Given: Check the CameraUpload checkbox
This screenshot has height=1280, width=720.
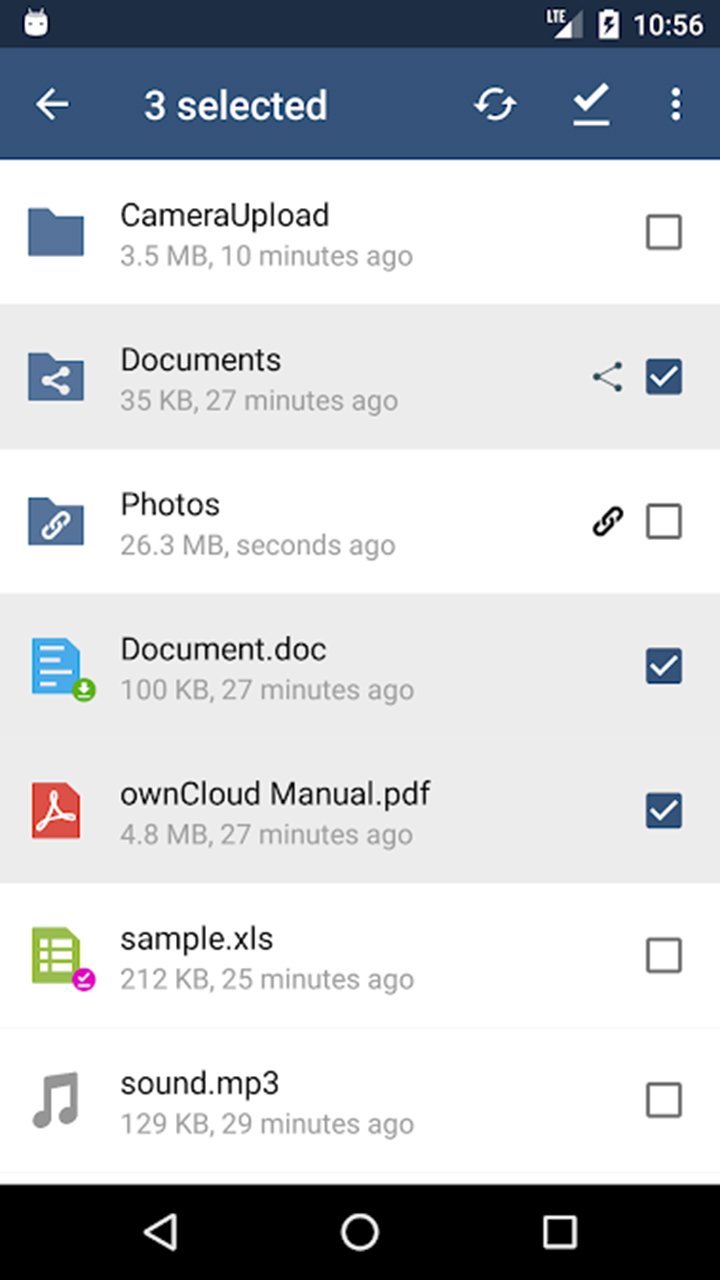Looking at the screenshot, I should [x=664, y=232].
